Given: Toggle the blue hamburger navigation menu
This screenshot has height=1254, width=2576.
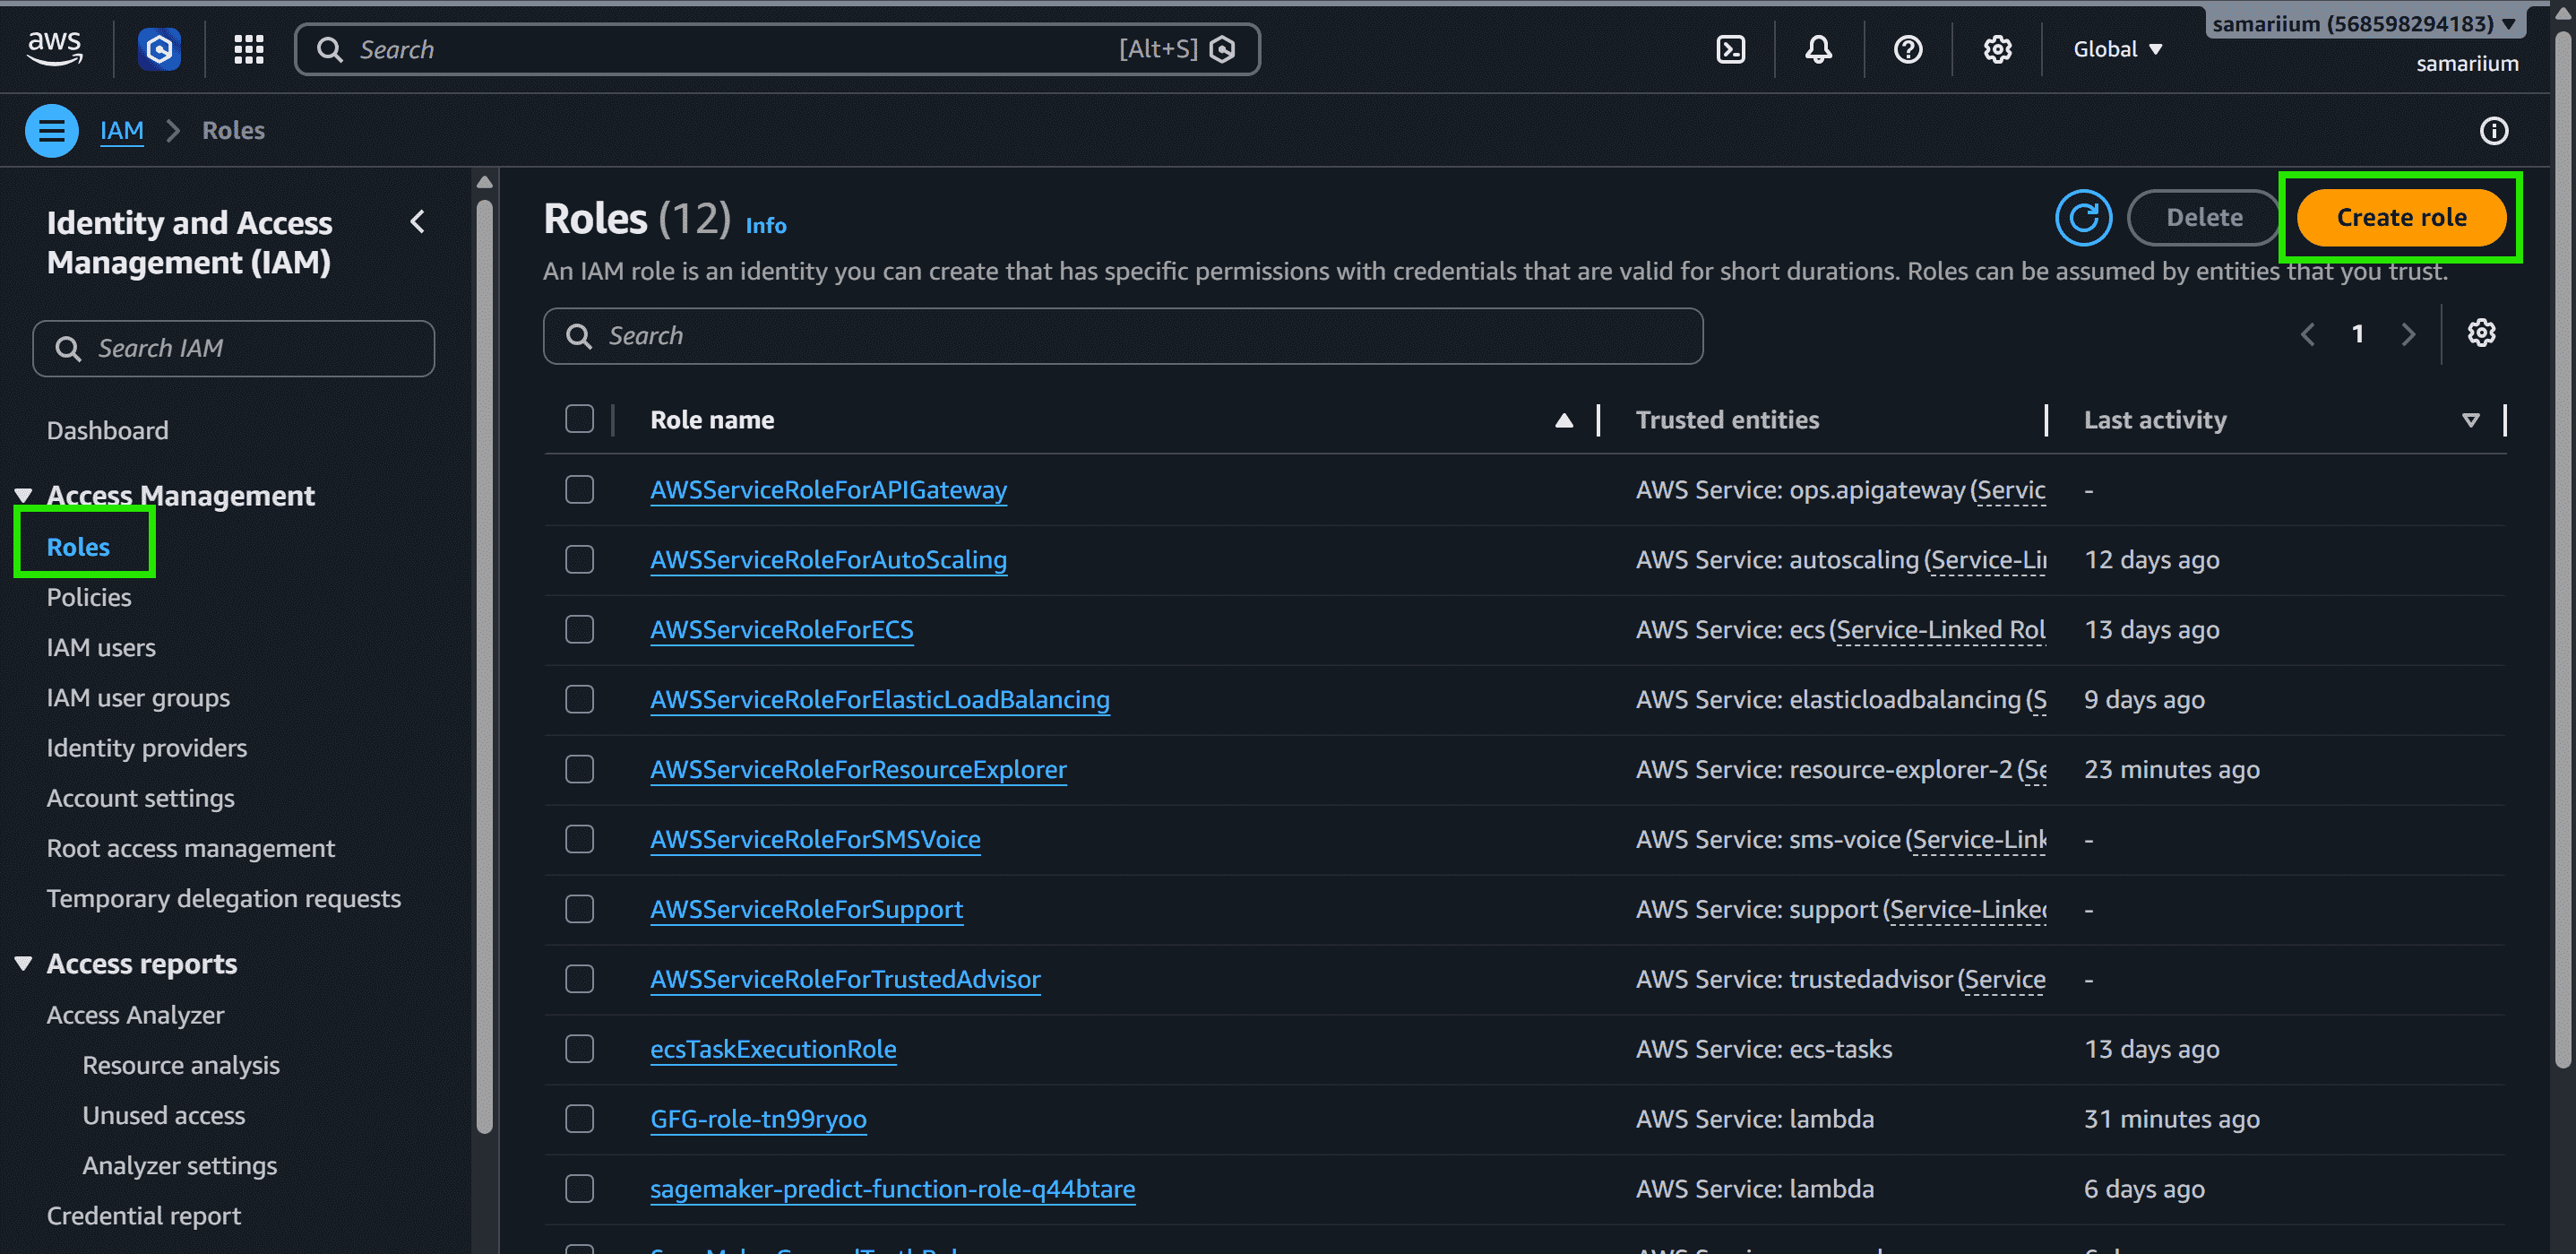Looking at the screenshot, I should click(x=52, y=131).
